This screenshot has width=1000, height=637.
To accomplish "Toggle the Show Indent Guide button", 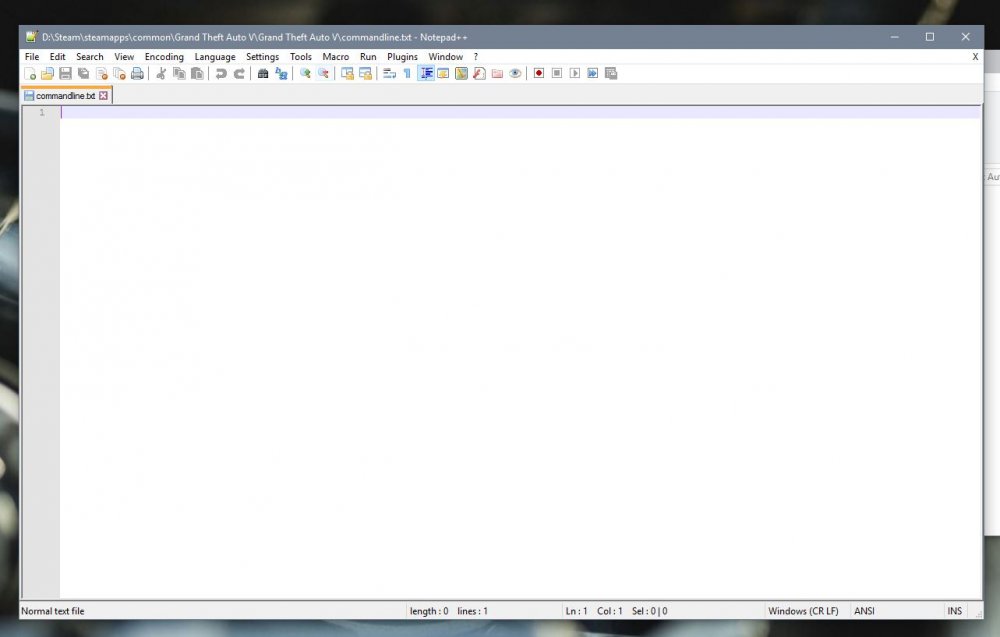I will [425, 73].
